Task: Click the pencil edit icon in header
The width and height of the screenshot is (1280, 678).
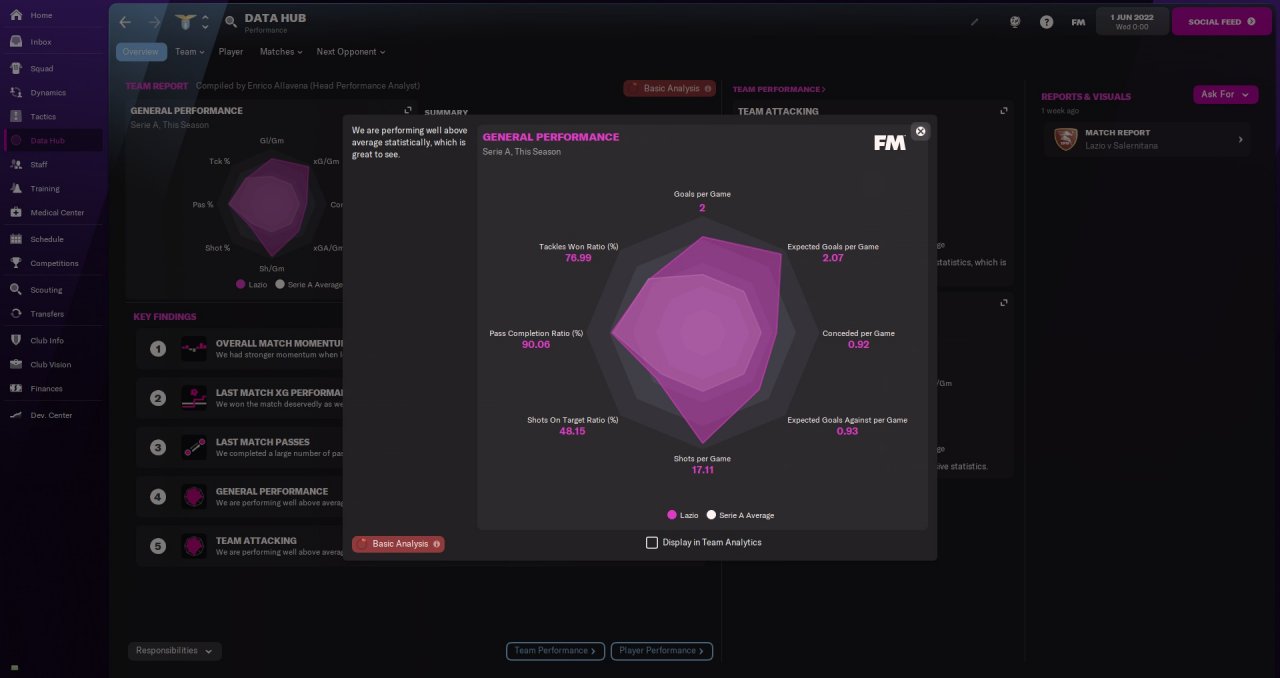Action: [975, 22]
